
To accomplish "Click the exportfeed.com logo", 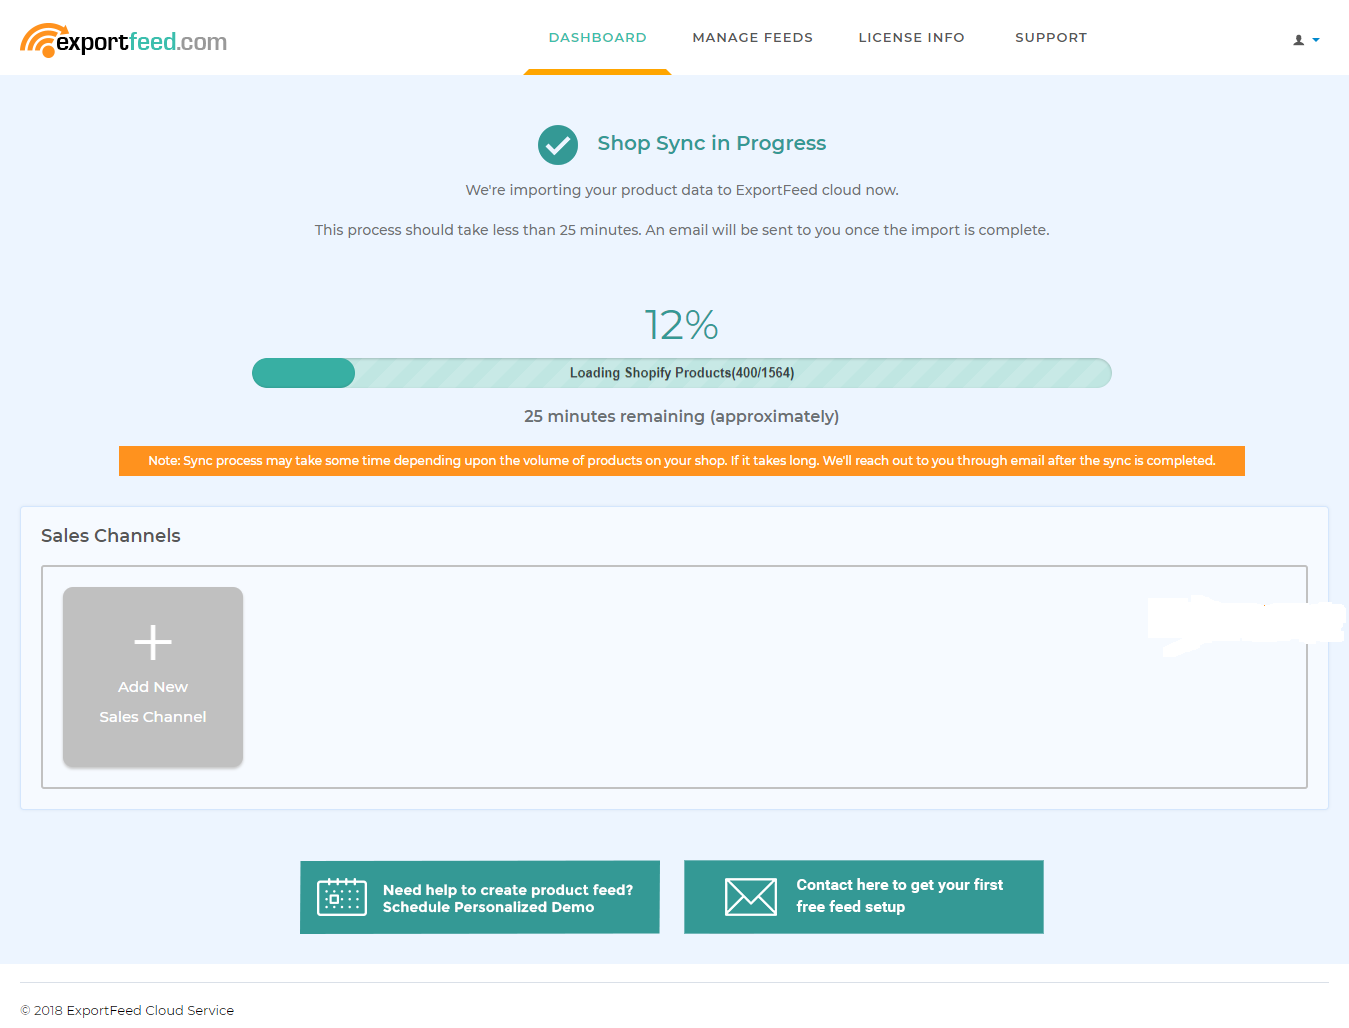I will 124,40.
